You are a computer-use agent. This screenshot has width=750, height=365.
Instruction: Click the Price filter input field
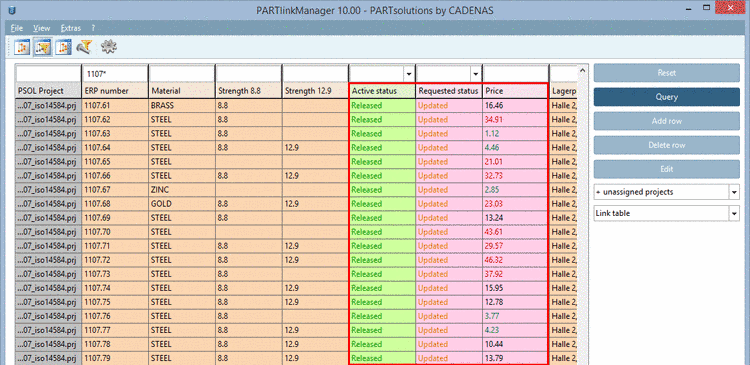click(515, 74)
